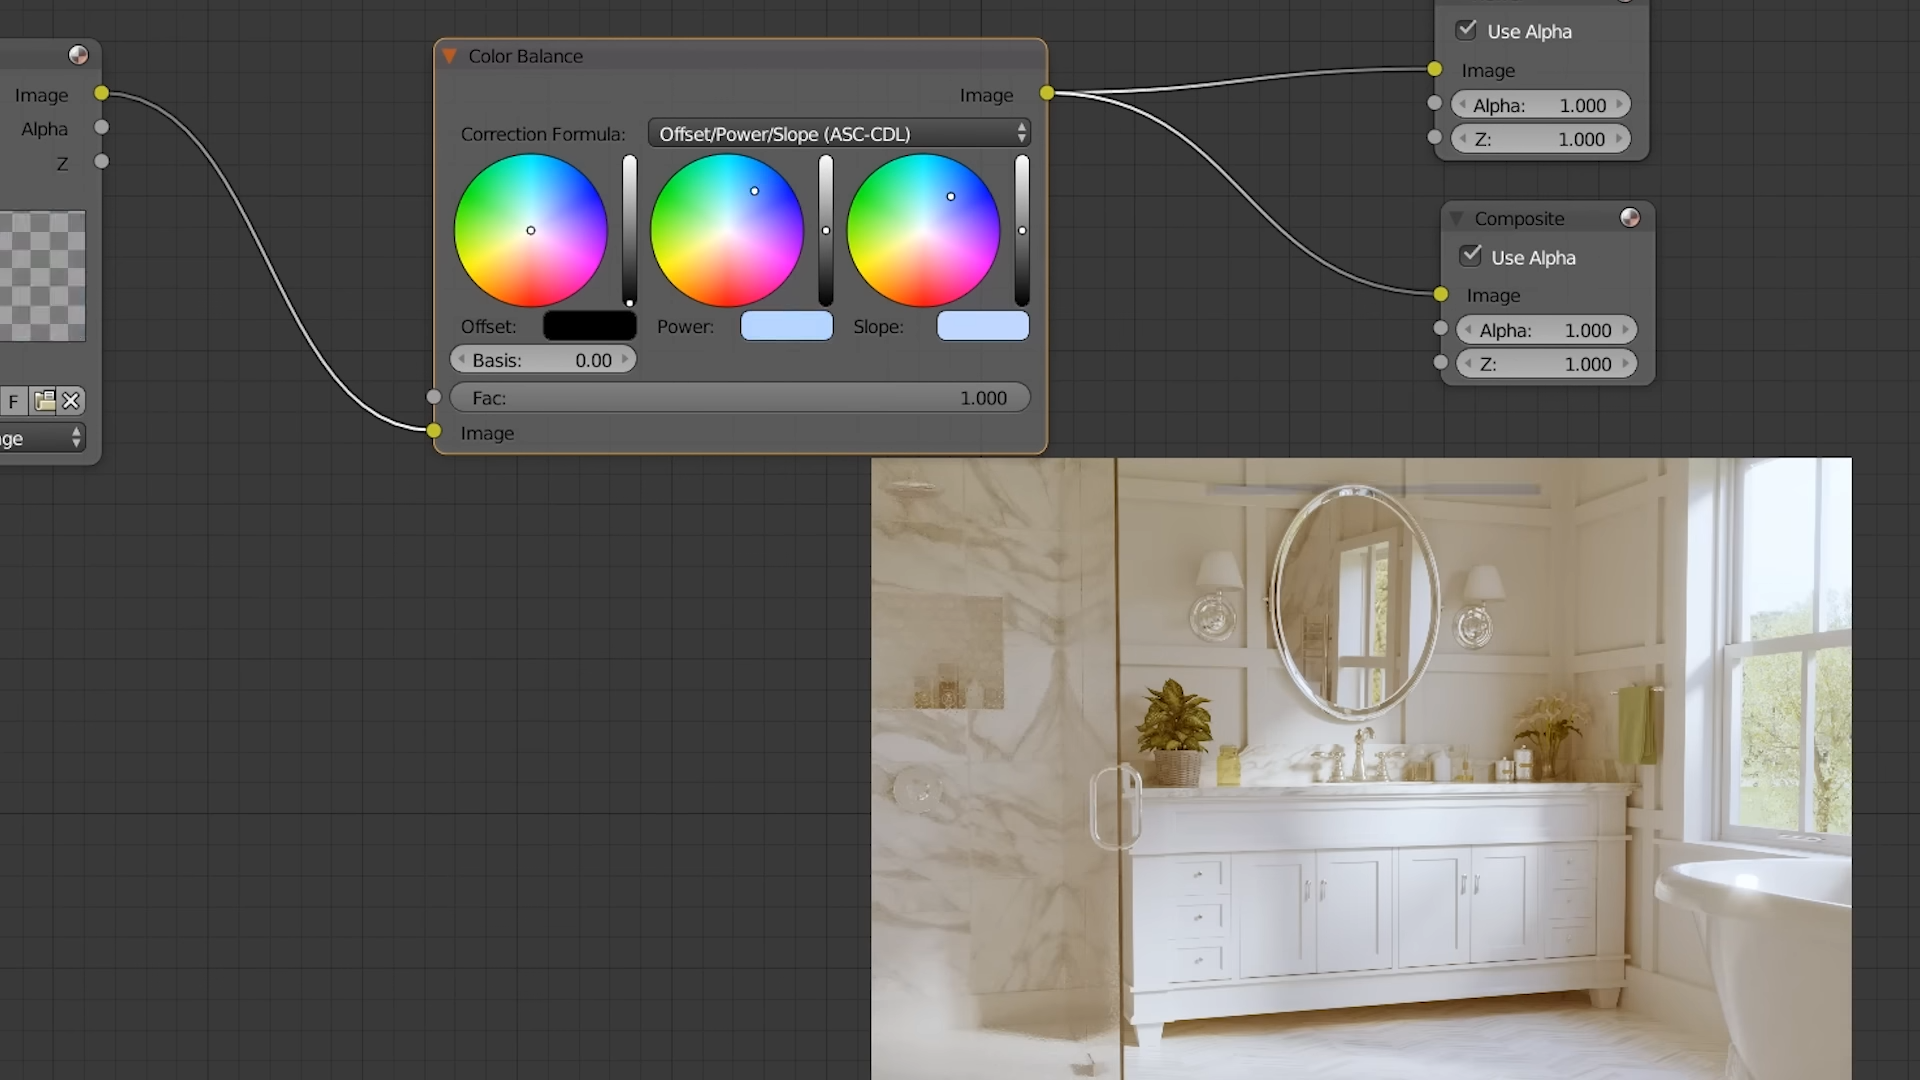Open the image source dropdown on Image node
This screenshot has width=1920, height=1080.
[40, 438]
